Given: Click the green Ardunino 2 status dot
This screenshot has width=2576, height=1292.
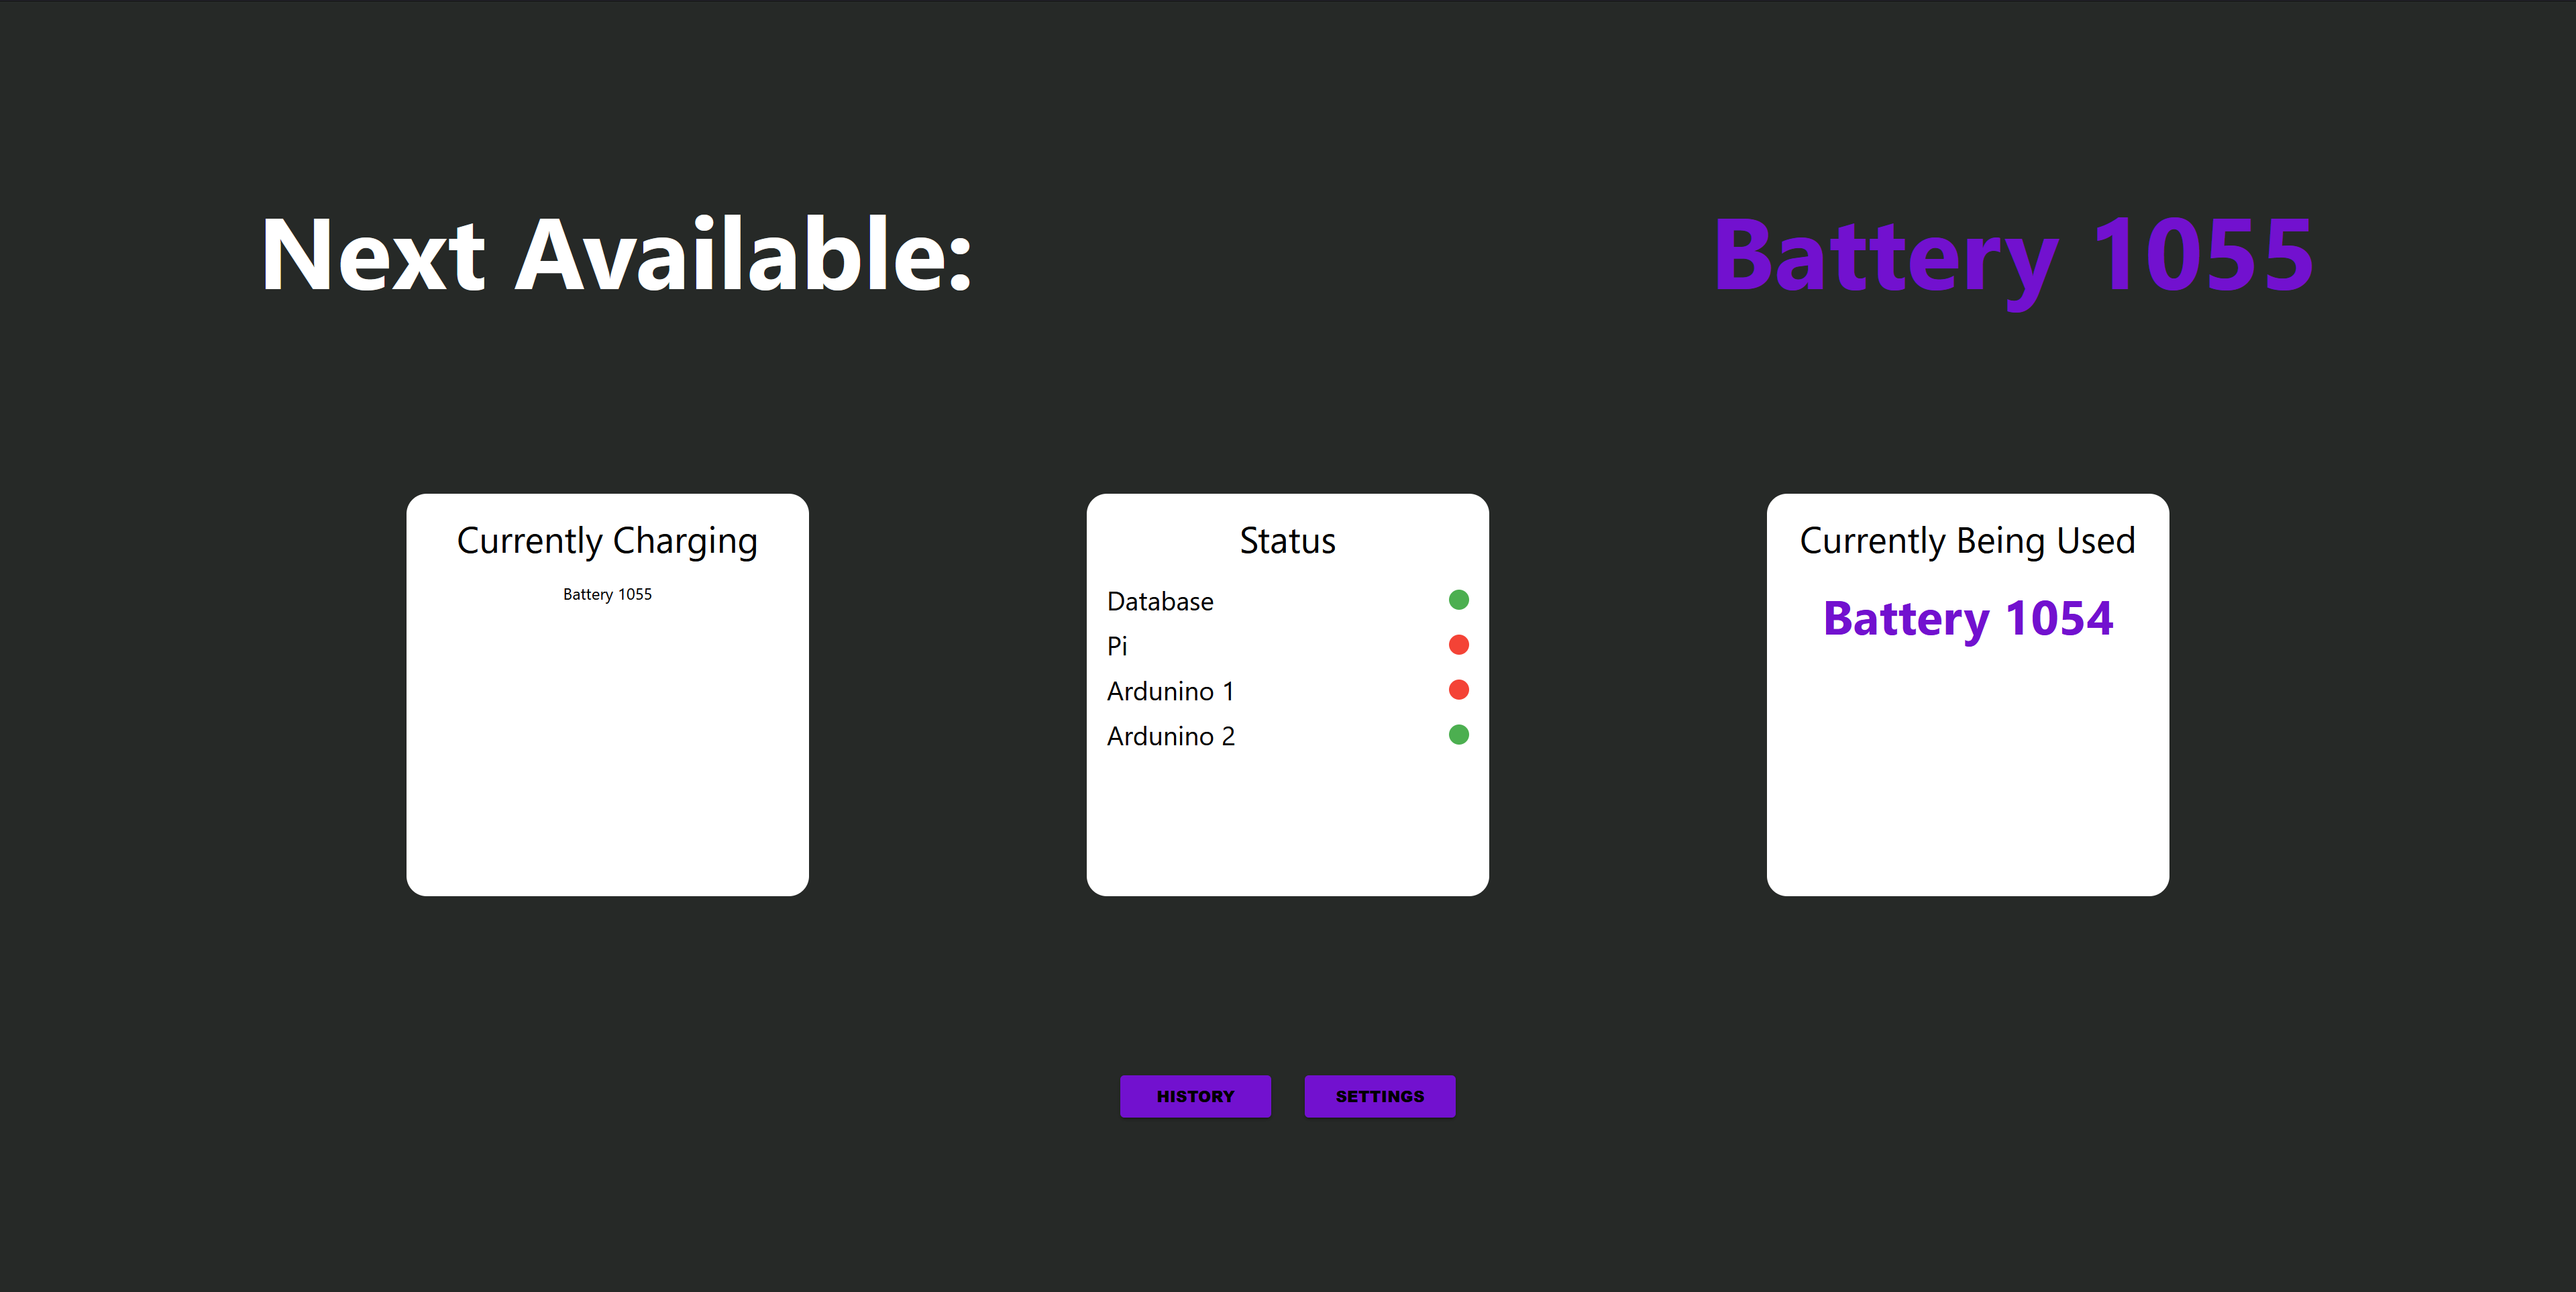Looking at the screenshot, I should coord(1458,735).
